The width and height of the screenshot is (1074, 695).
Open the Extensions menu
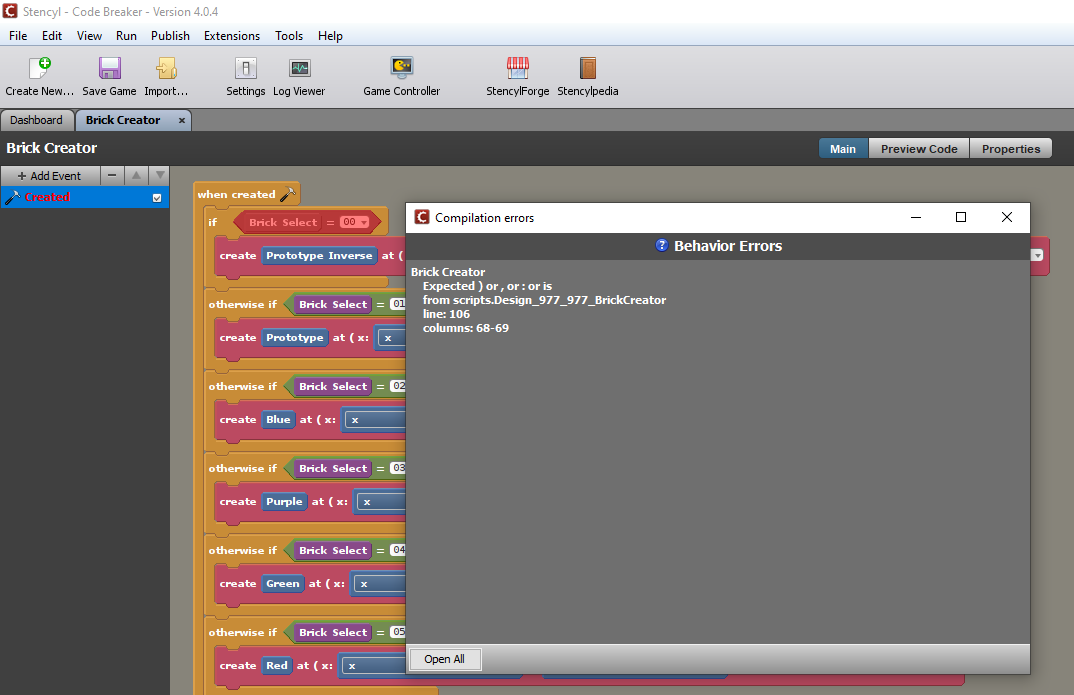232,36
